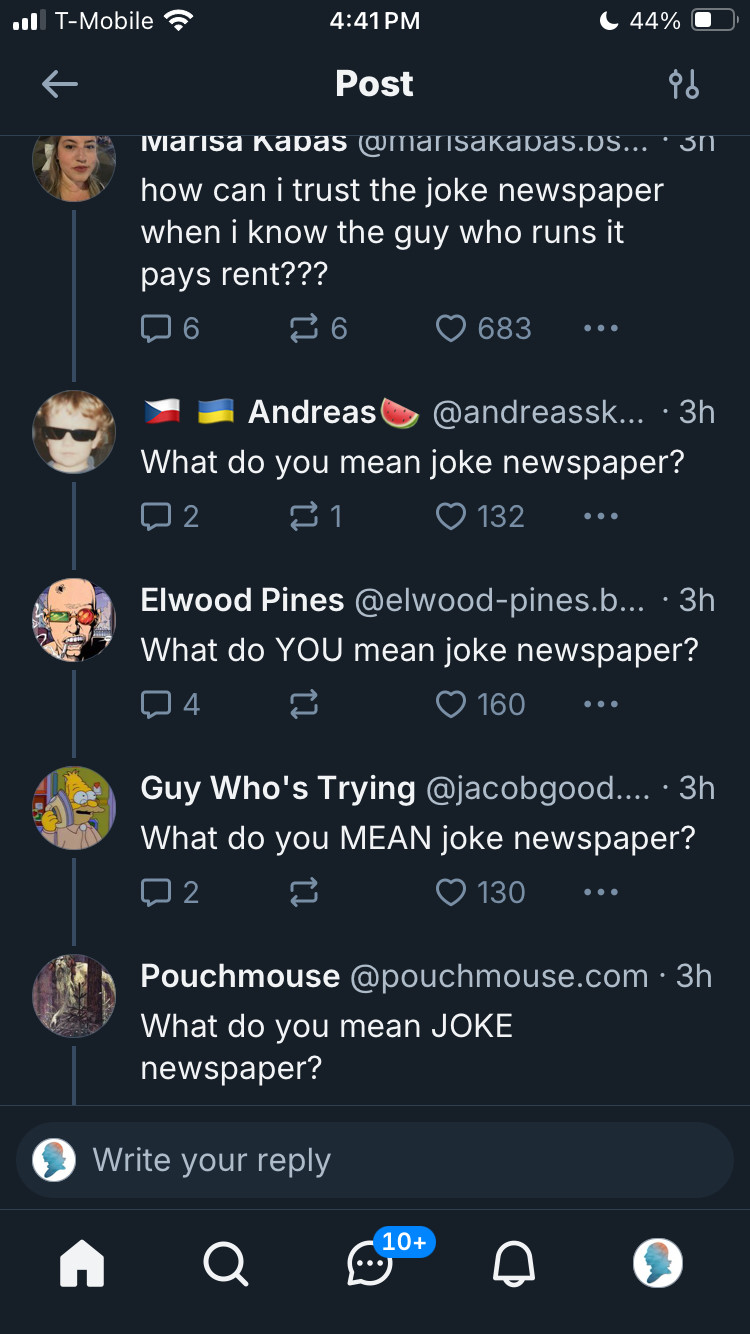
Task: Repost Elwood Pines's reply
Action: 304,704
